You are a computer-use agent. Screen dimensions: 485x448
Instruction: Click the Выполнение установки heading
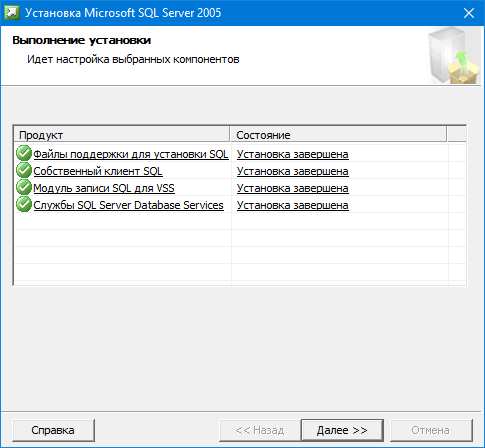[x=82, y=40]
